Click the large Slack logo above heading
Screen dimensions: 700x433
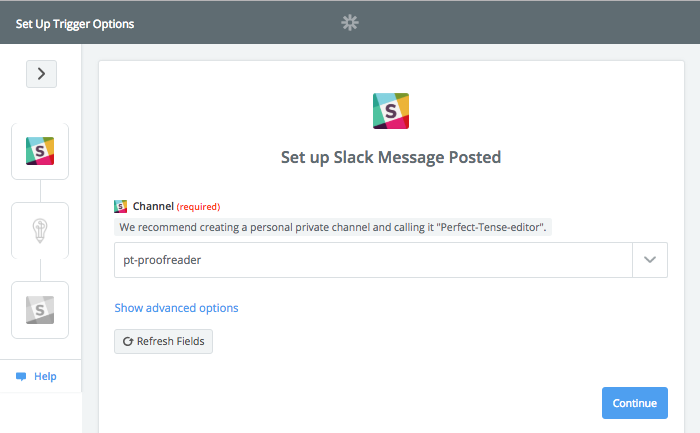point(391,111)
